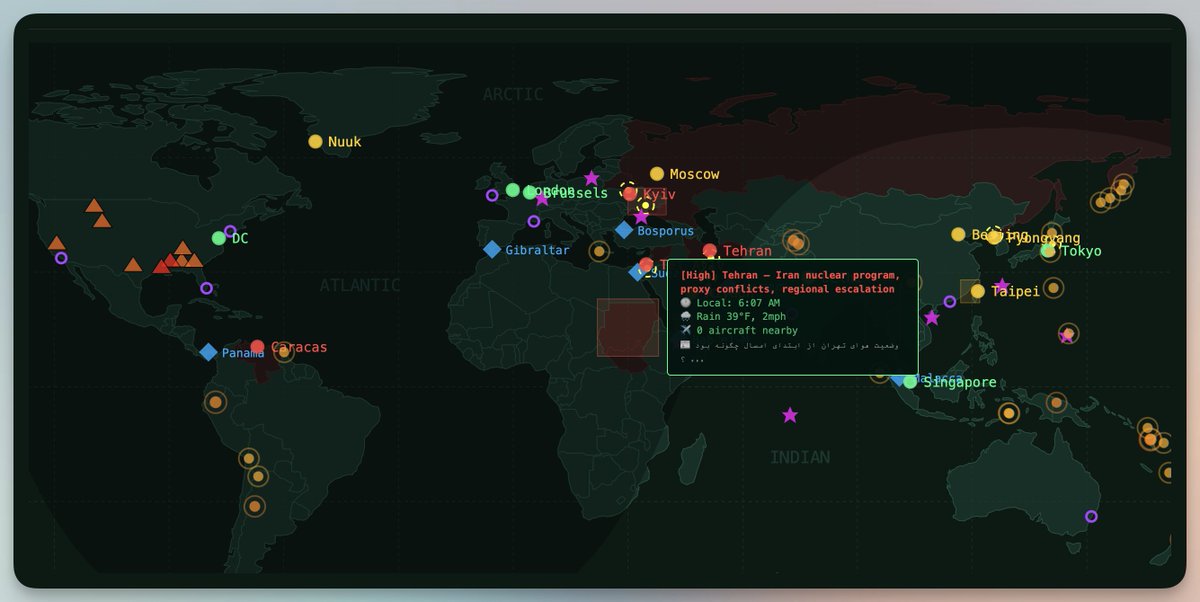Click the 'Rain 39°F, 2mph' weather line
The width and height of the screenshot is (1200, 602).
(733, 317)
